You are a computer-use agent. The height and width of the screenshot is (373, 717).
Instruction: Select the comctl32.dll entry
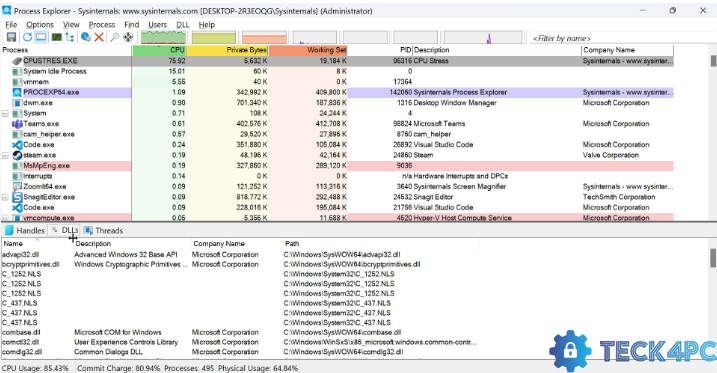240,342
